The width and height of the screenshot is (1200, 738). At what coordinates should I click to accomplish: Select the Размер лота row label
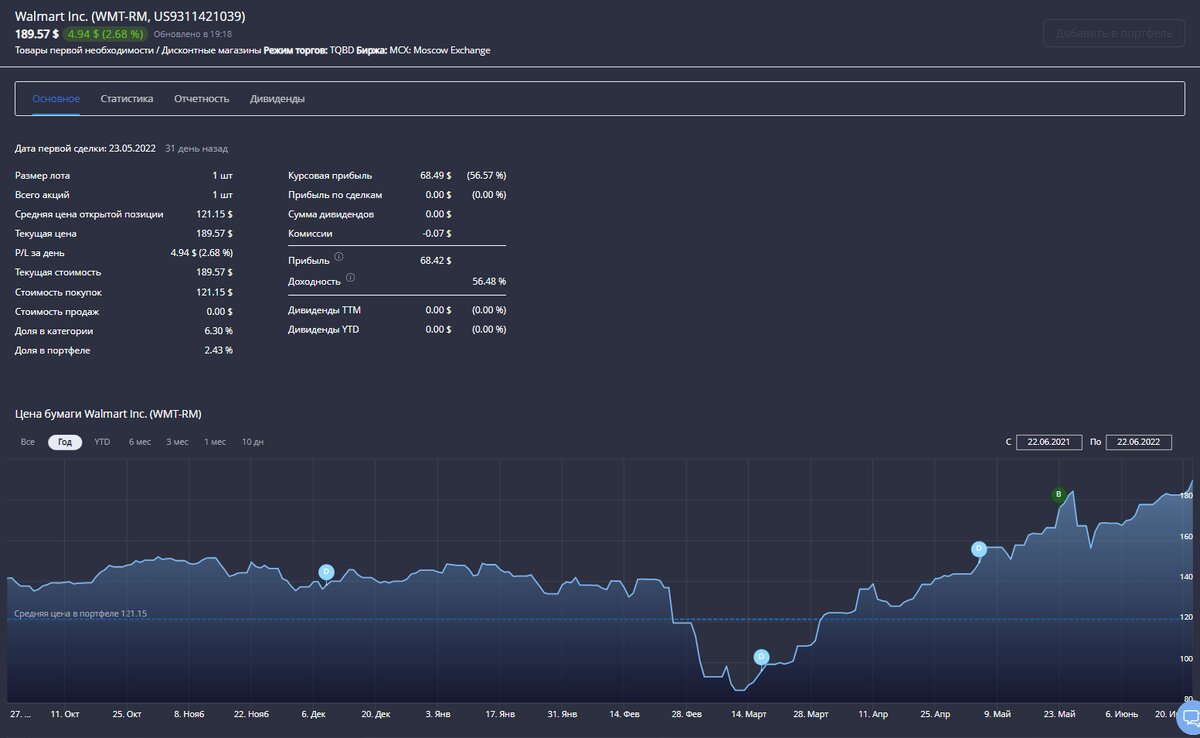tap(43, 176)
